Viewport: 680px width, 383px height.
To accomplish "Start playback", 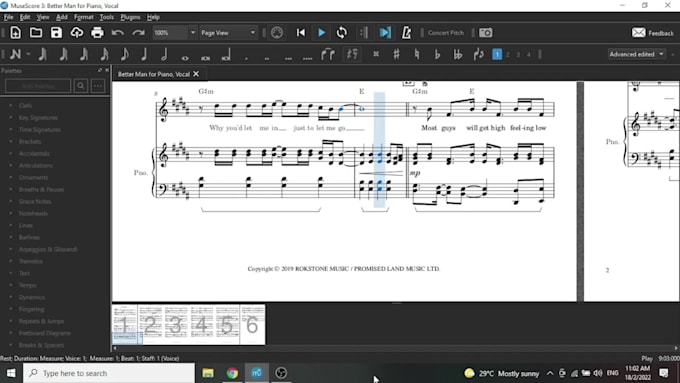I will tap(321, 33).
